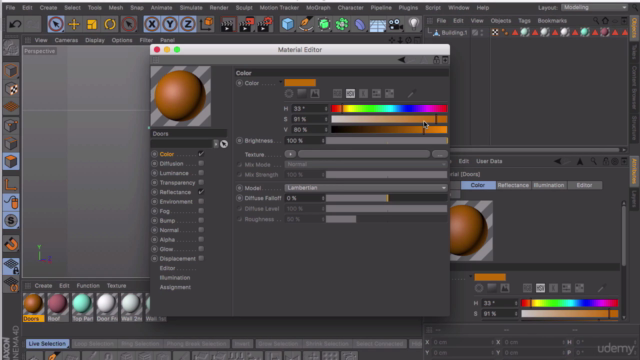
Task: Select the Live Selection cursor tool
Action: pyautogui.click(x=56, y=24)
